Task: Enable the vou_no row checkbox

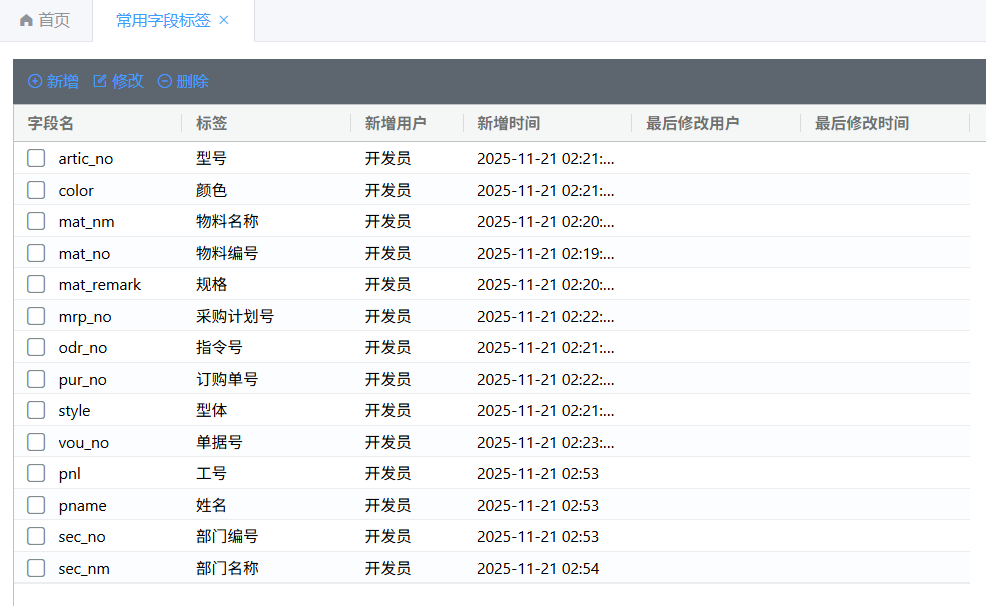Action: (36, 442)
